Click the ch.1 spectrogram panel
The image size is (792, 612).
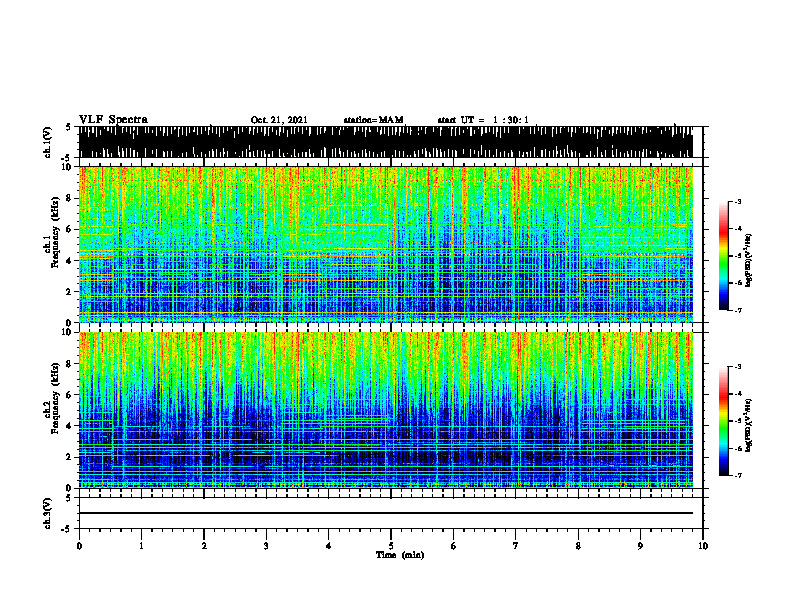385,244
